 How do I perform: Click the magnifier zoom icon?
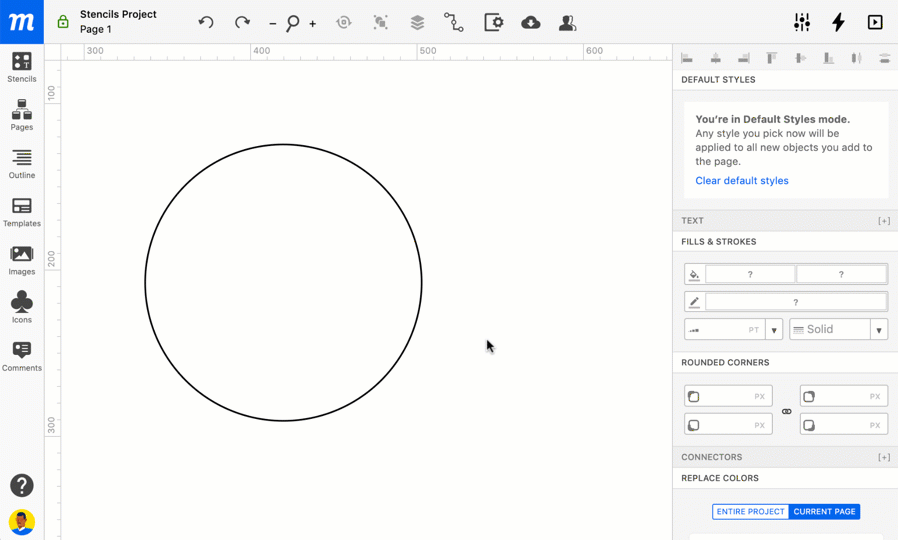point(293,23)
